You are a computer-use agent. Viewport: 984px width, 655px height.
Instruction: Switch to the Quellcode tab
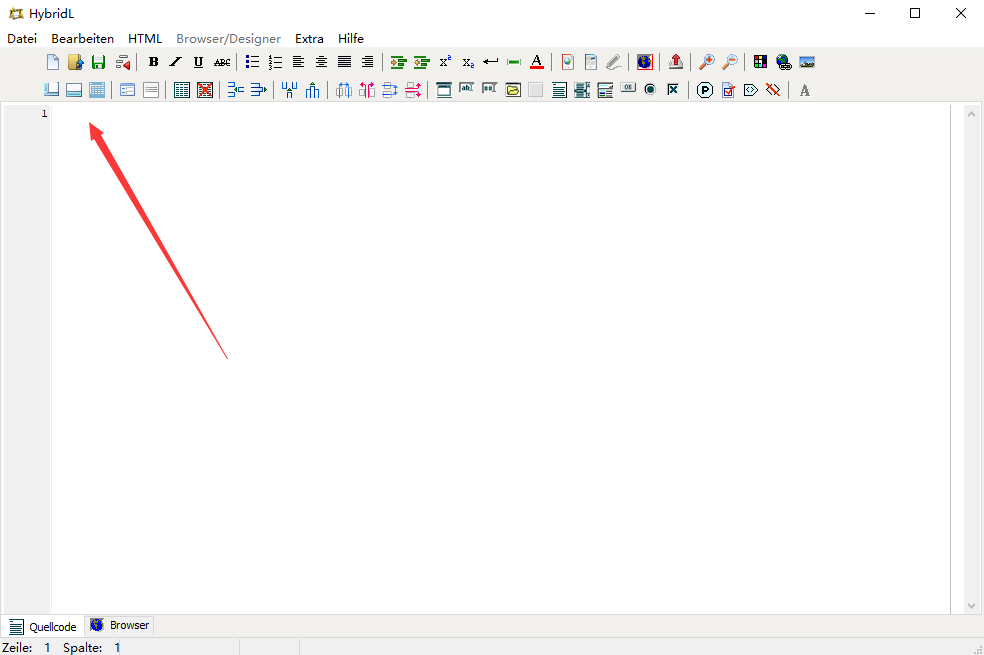click(43, 626)
